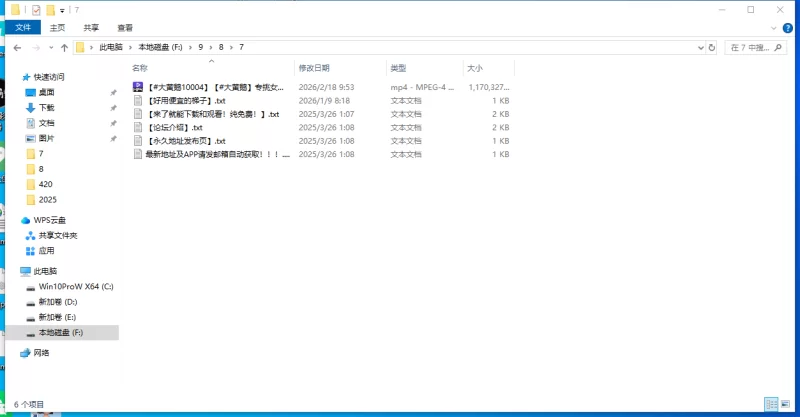Screen dimensions: 800x417
Task: Expand the ribbon with the chevron
Action: (x=773, y=28)
